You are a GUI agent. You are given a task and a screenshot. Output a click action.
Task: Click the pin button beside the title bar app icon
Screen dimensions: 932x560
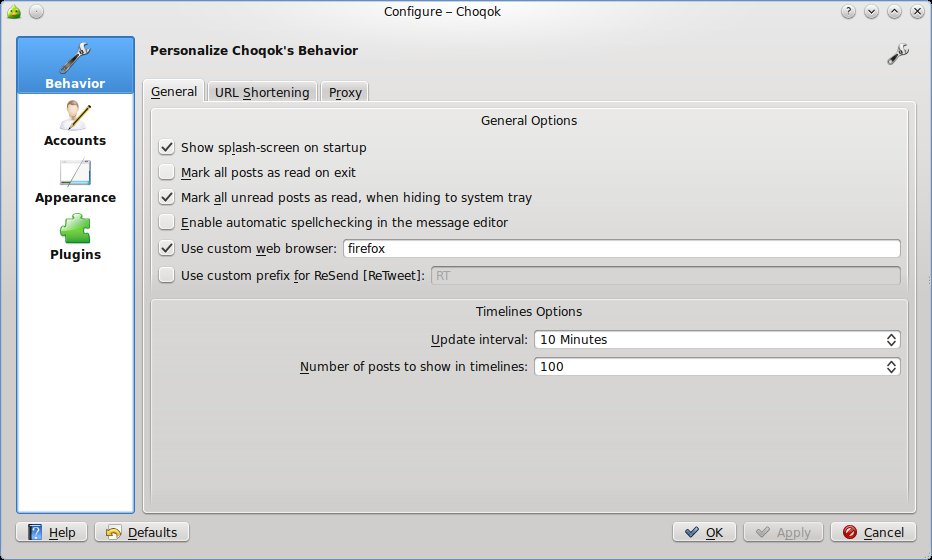[x=36, y=12]
